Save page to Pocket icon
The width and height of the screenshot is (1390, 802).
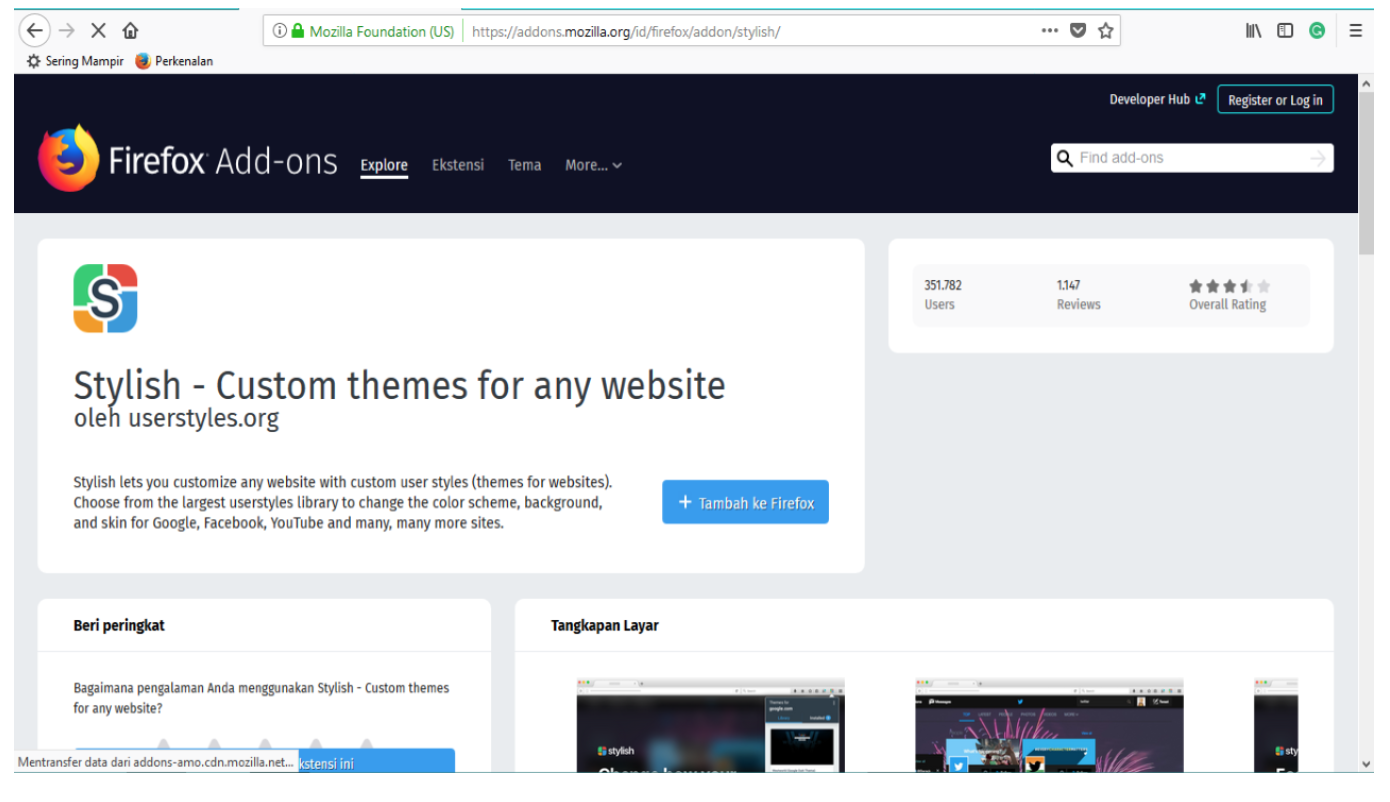coord(1077,31)
